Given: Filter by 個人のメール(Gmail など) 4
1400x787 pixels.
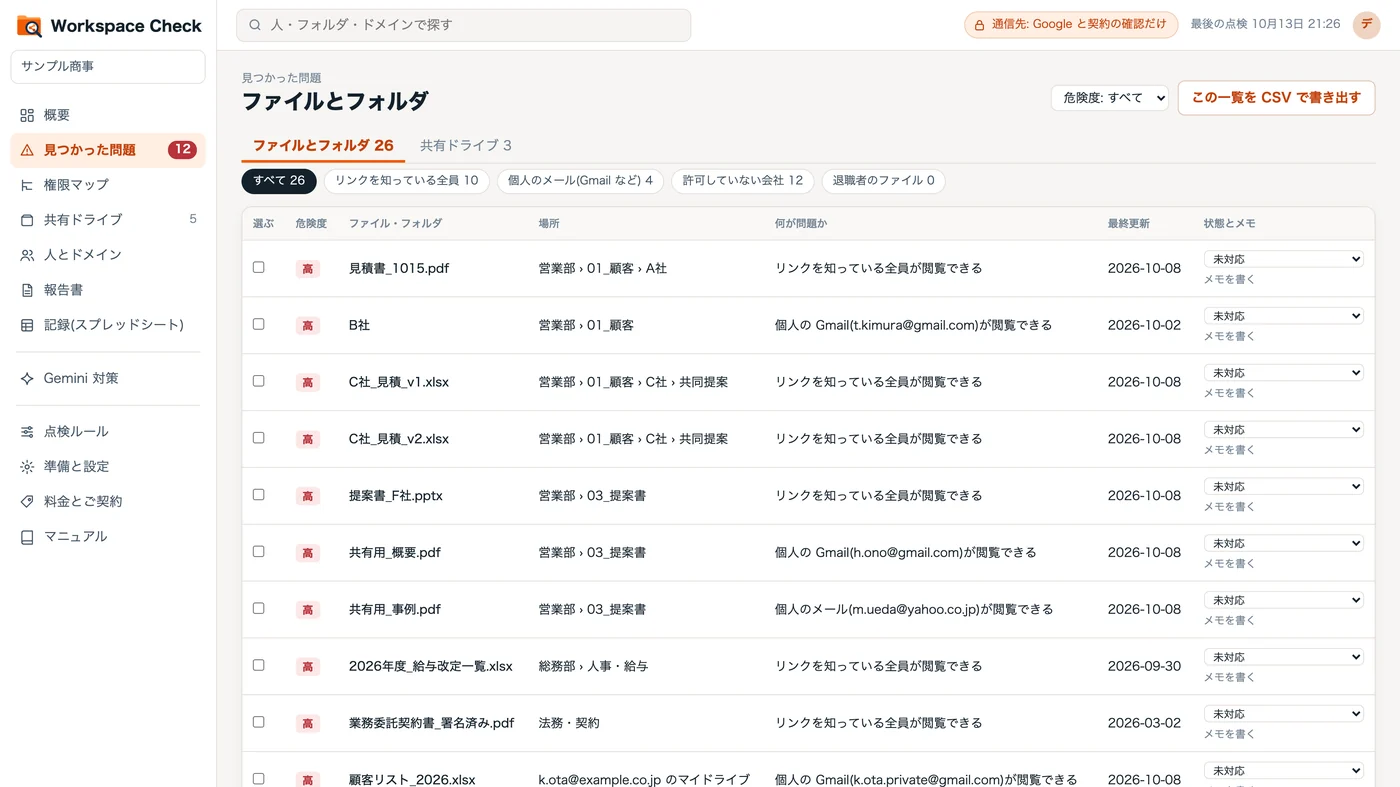Looking at the screenshot, I should click(x=580, y=181).
